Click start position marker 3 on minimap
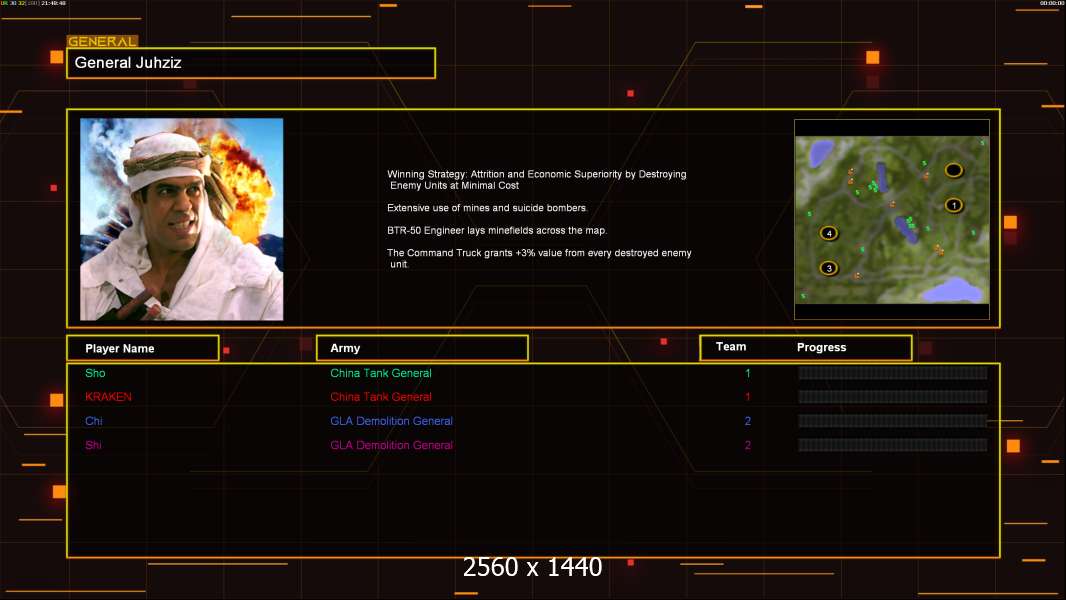This screenshot has height=600, width=1066. click(829, 268)
